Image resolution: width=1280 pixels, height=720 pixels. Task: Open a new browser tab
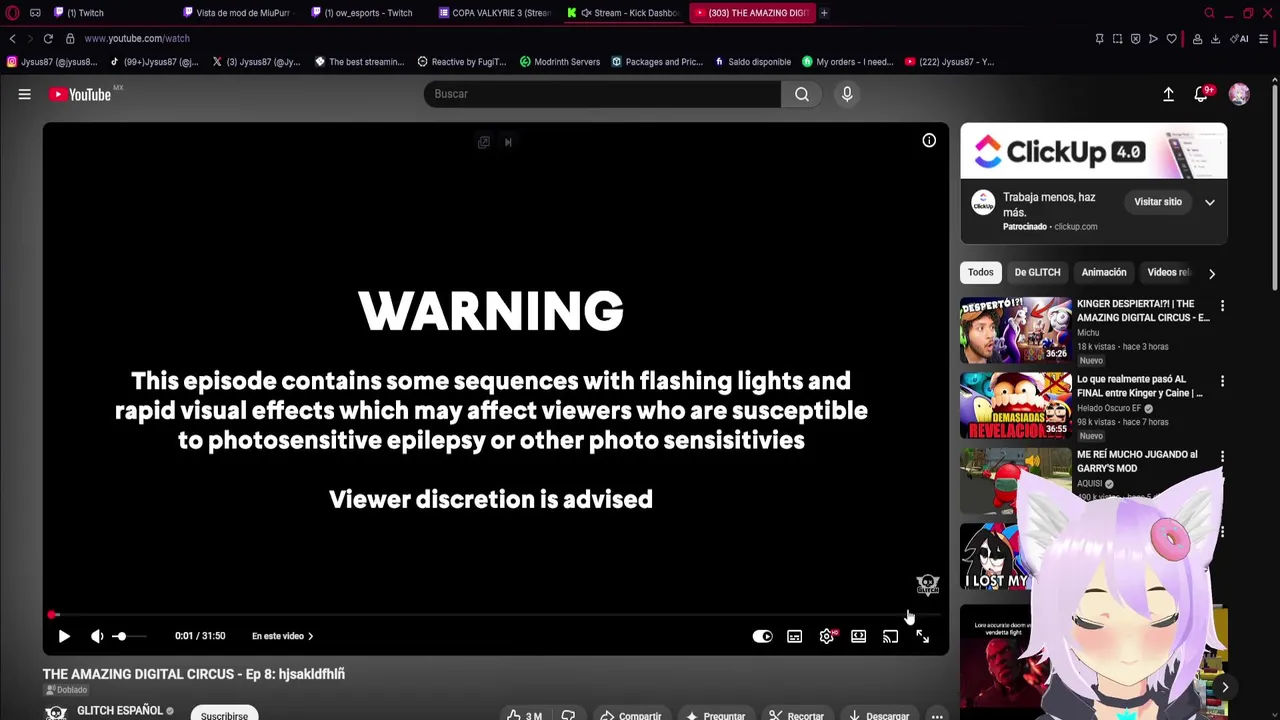coord(824,13)
